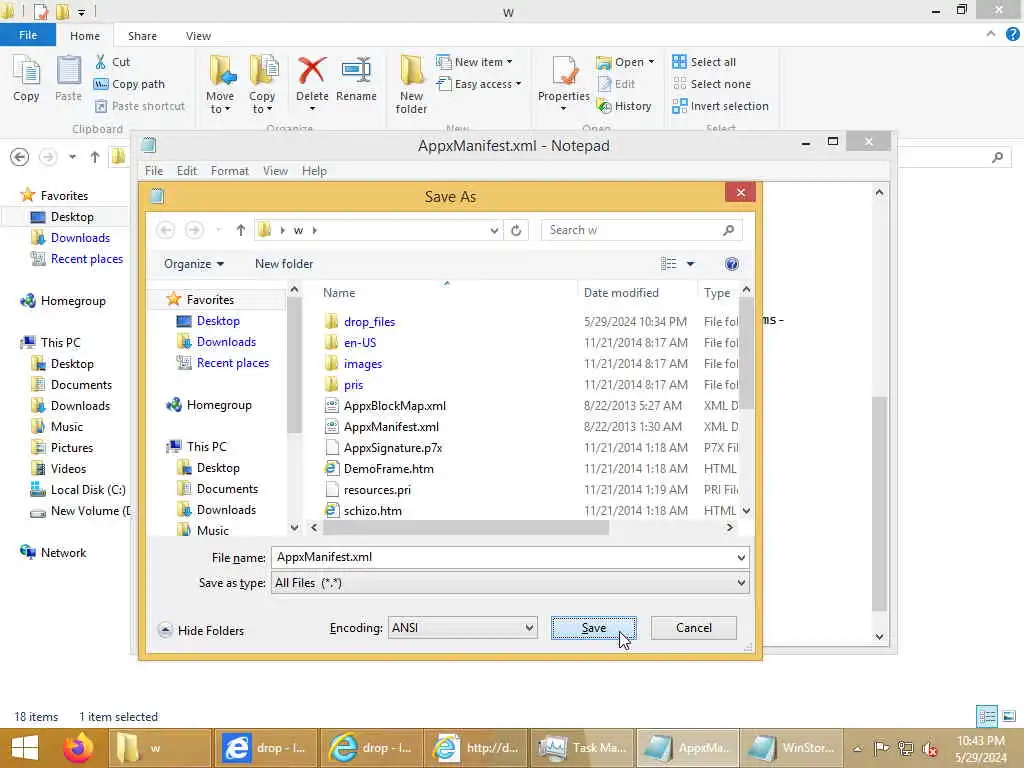Click the File name input field
Image resolution: width=1024 pixels, height=768 pixels.
pos(502,557)
